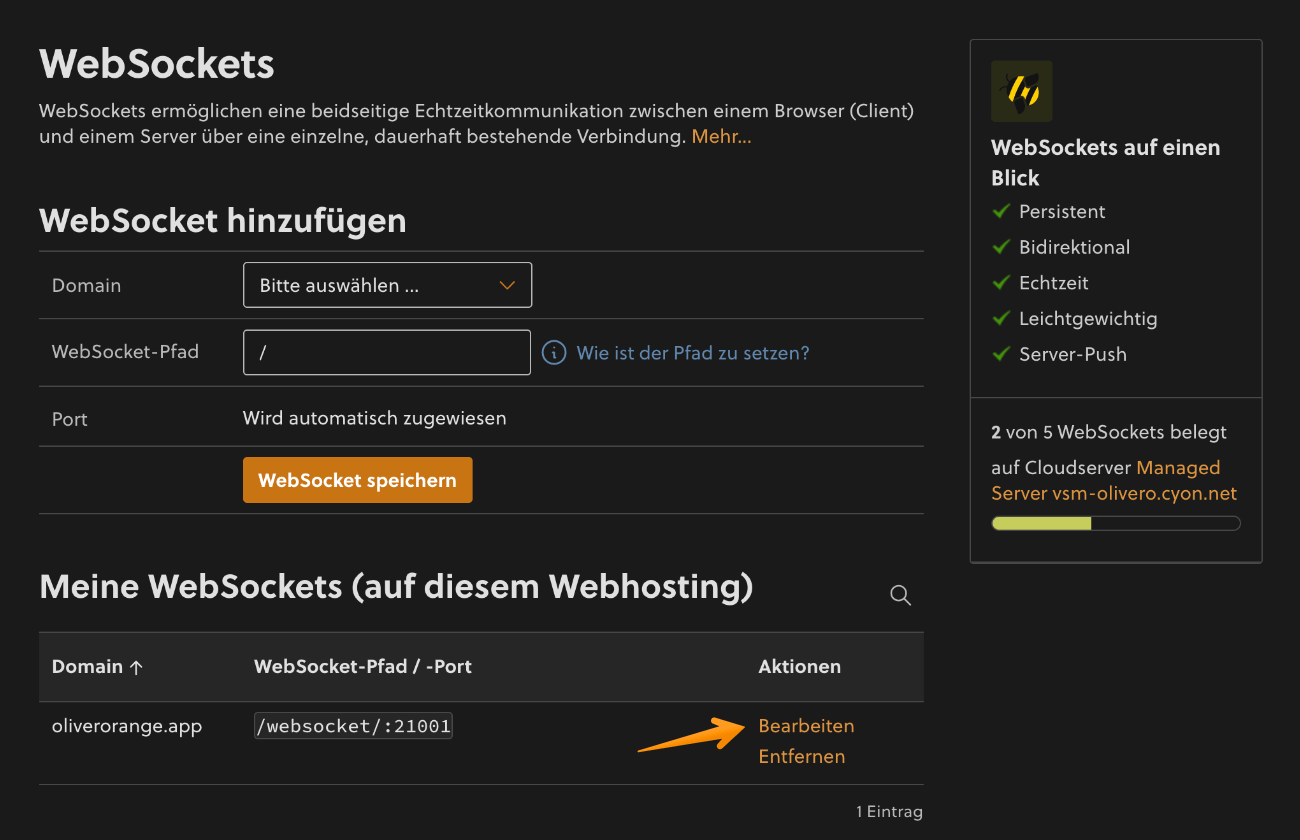Click the green checkmark beside Echtzeit
Viewport: 1300px width, 840px height.
click(x=1001, y=283)
